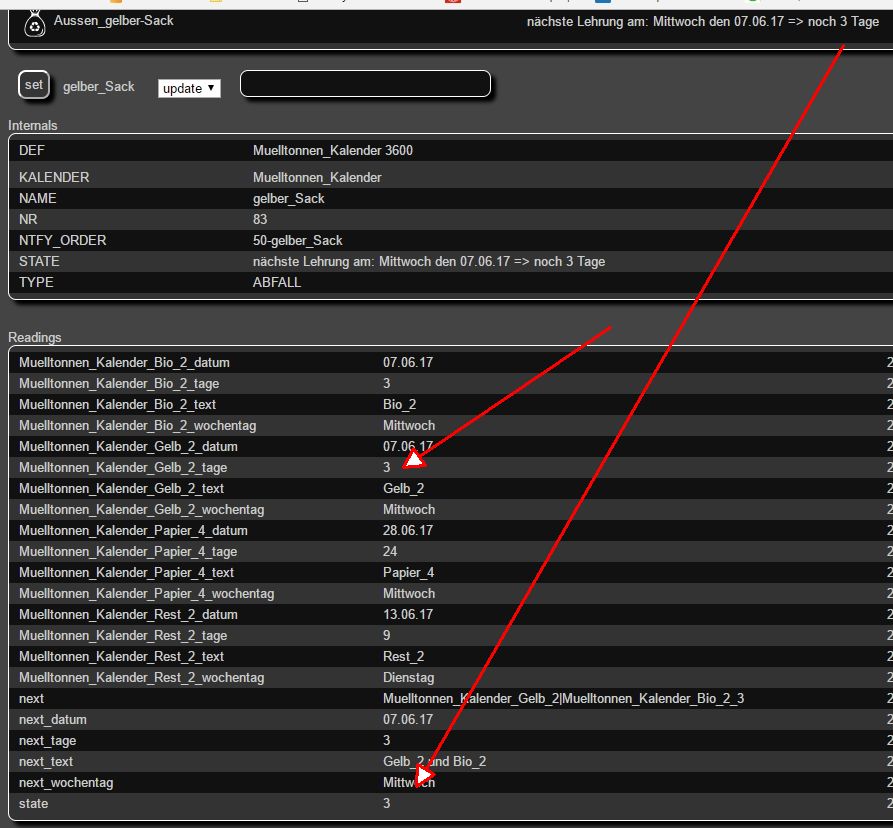The height and width of the screenshot is (828, 893).
Task: Open the Aussen_gelber-Sack device link
Action: coord(113,20)
